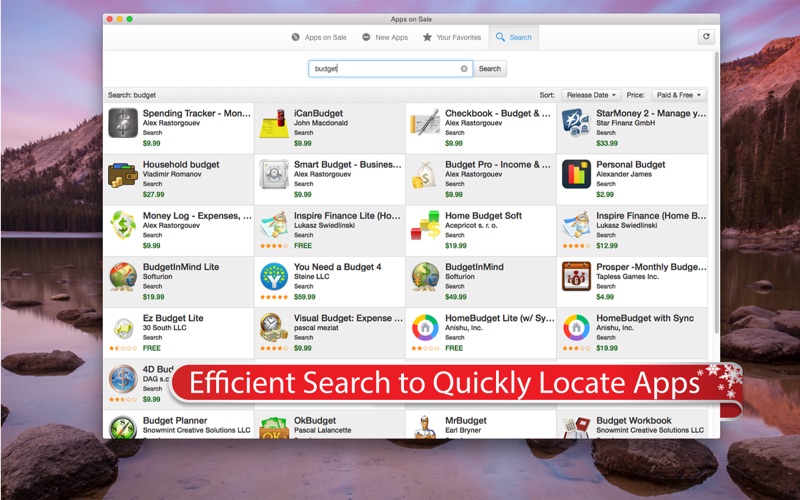Open BudgetInMind Lite globe icon
Image resolution: width=800 pixels, height=500 pixels.
click(123, 277)
